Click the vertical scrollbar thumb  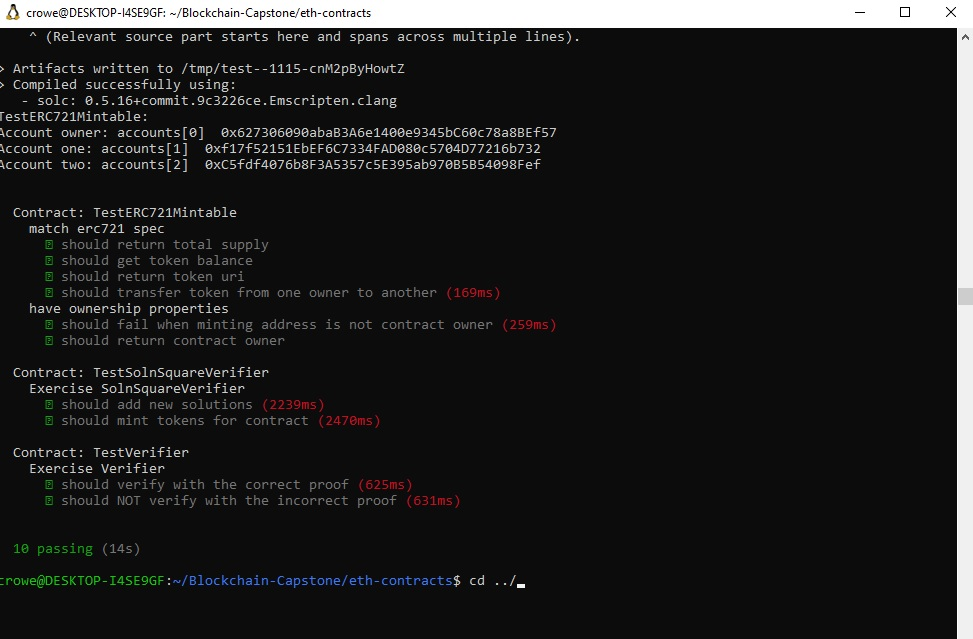tap(965, 296)
